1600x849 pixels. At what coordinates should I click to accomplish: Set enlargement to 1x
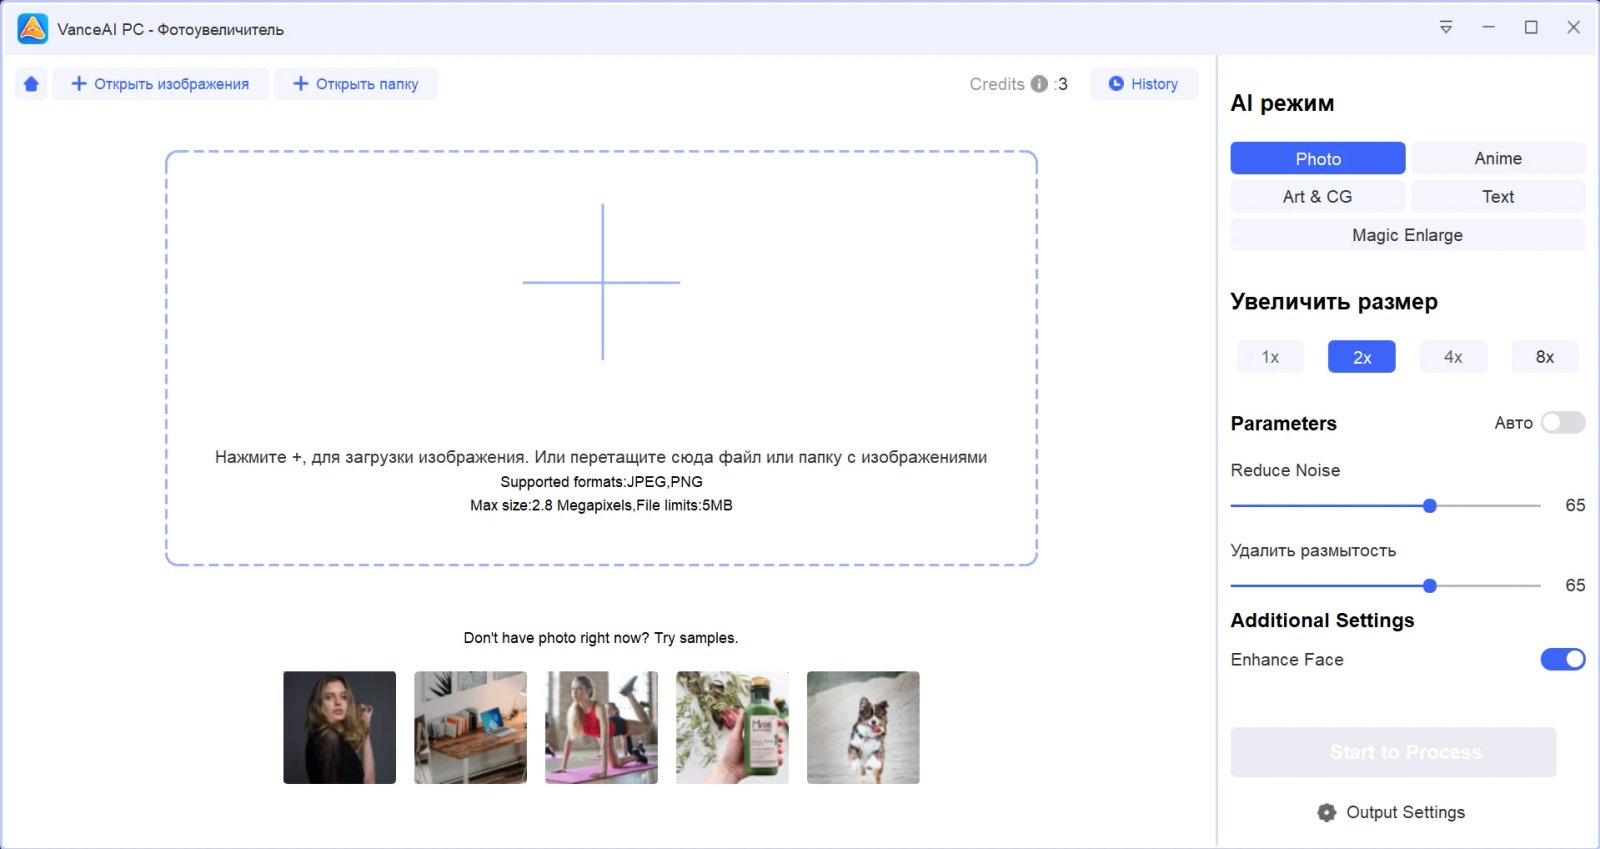pyautogui.click(x=1270, y=357)
